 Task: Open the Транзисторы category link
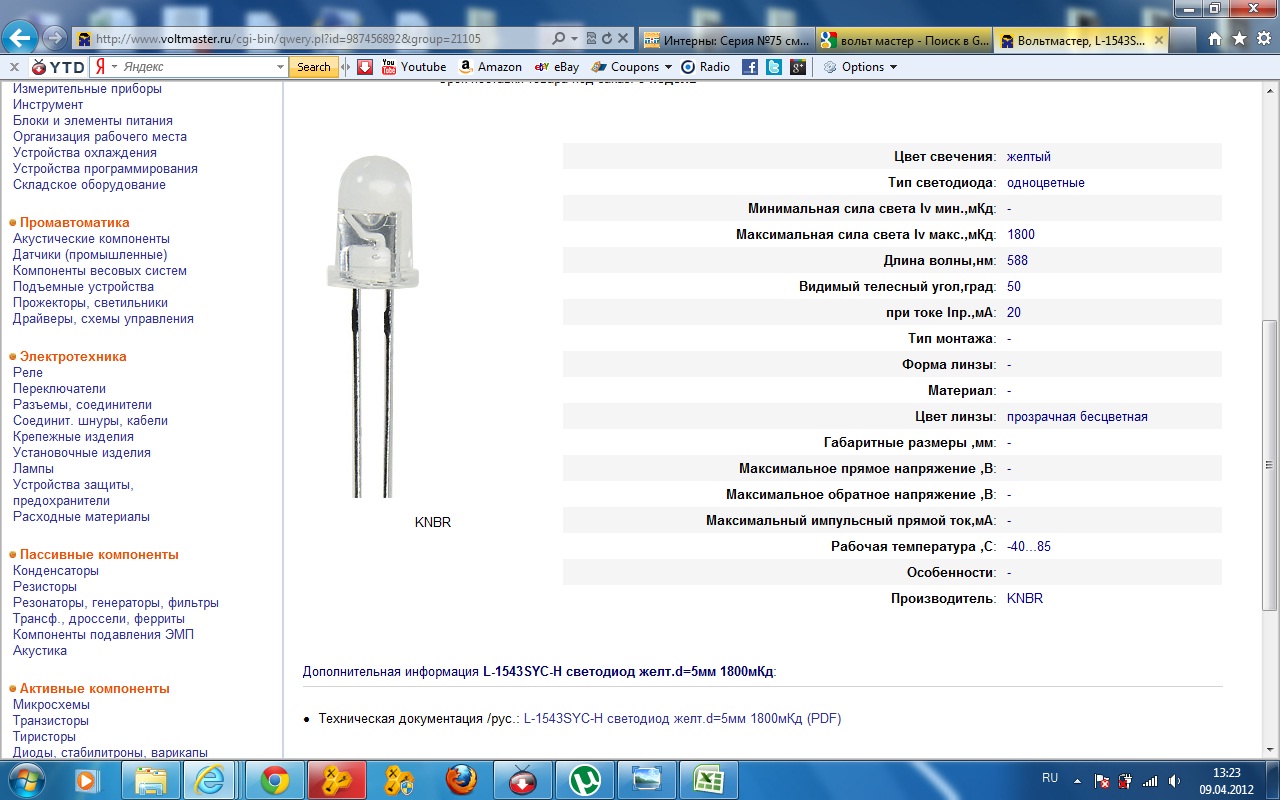coord(51,720)
